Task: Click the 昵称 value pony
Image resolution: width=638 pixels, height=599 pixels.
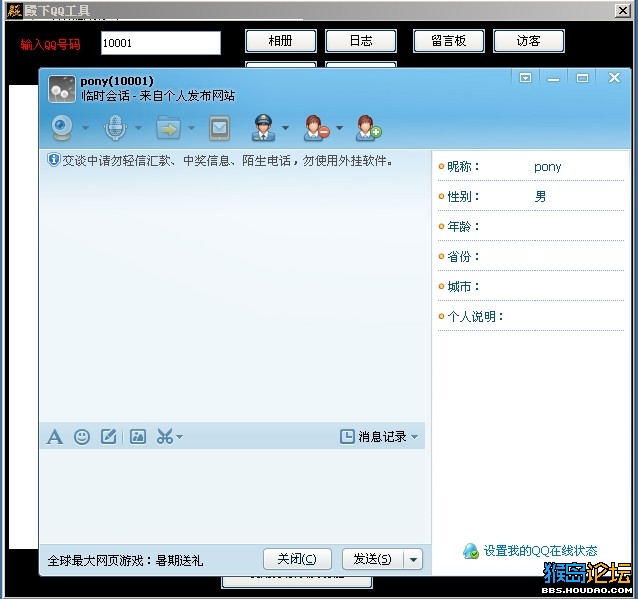Action: click(547, 167)
